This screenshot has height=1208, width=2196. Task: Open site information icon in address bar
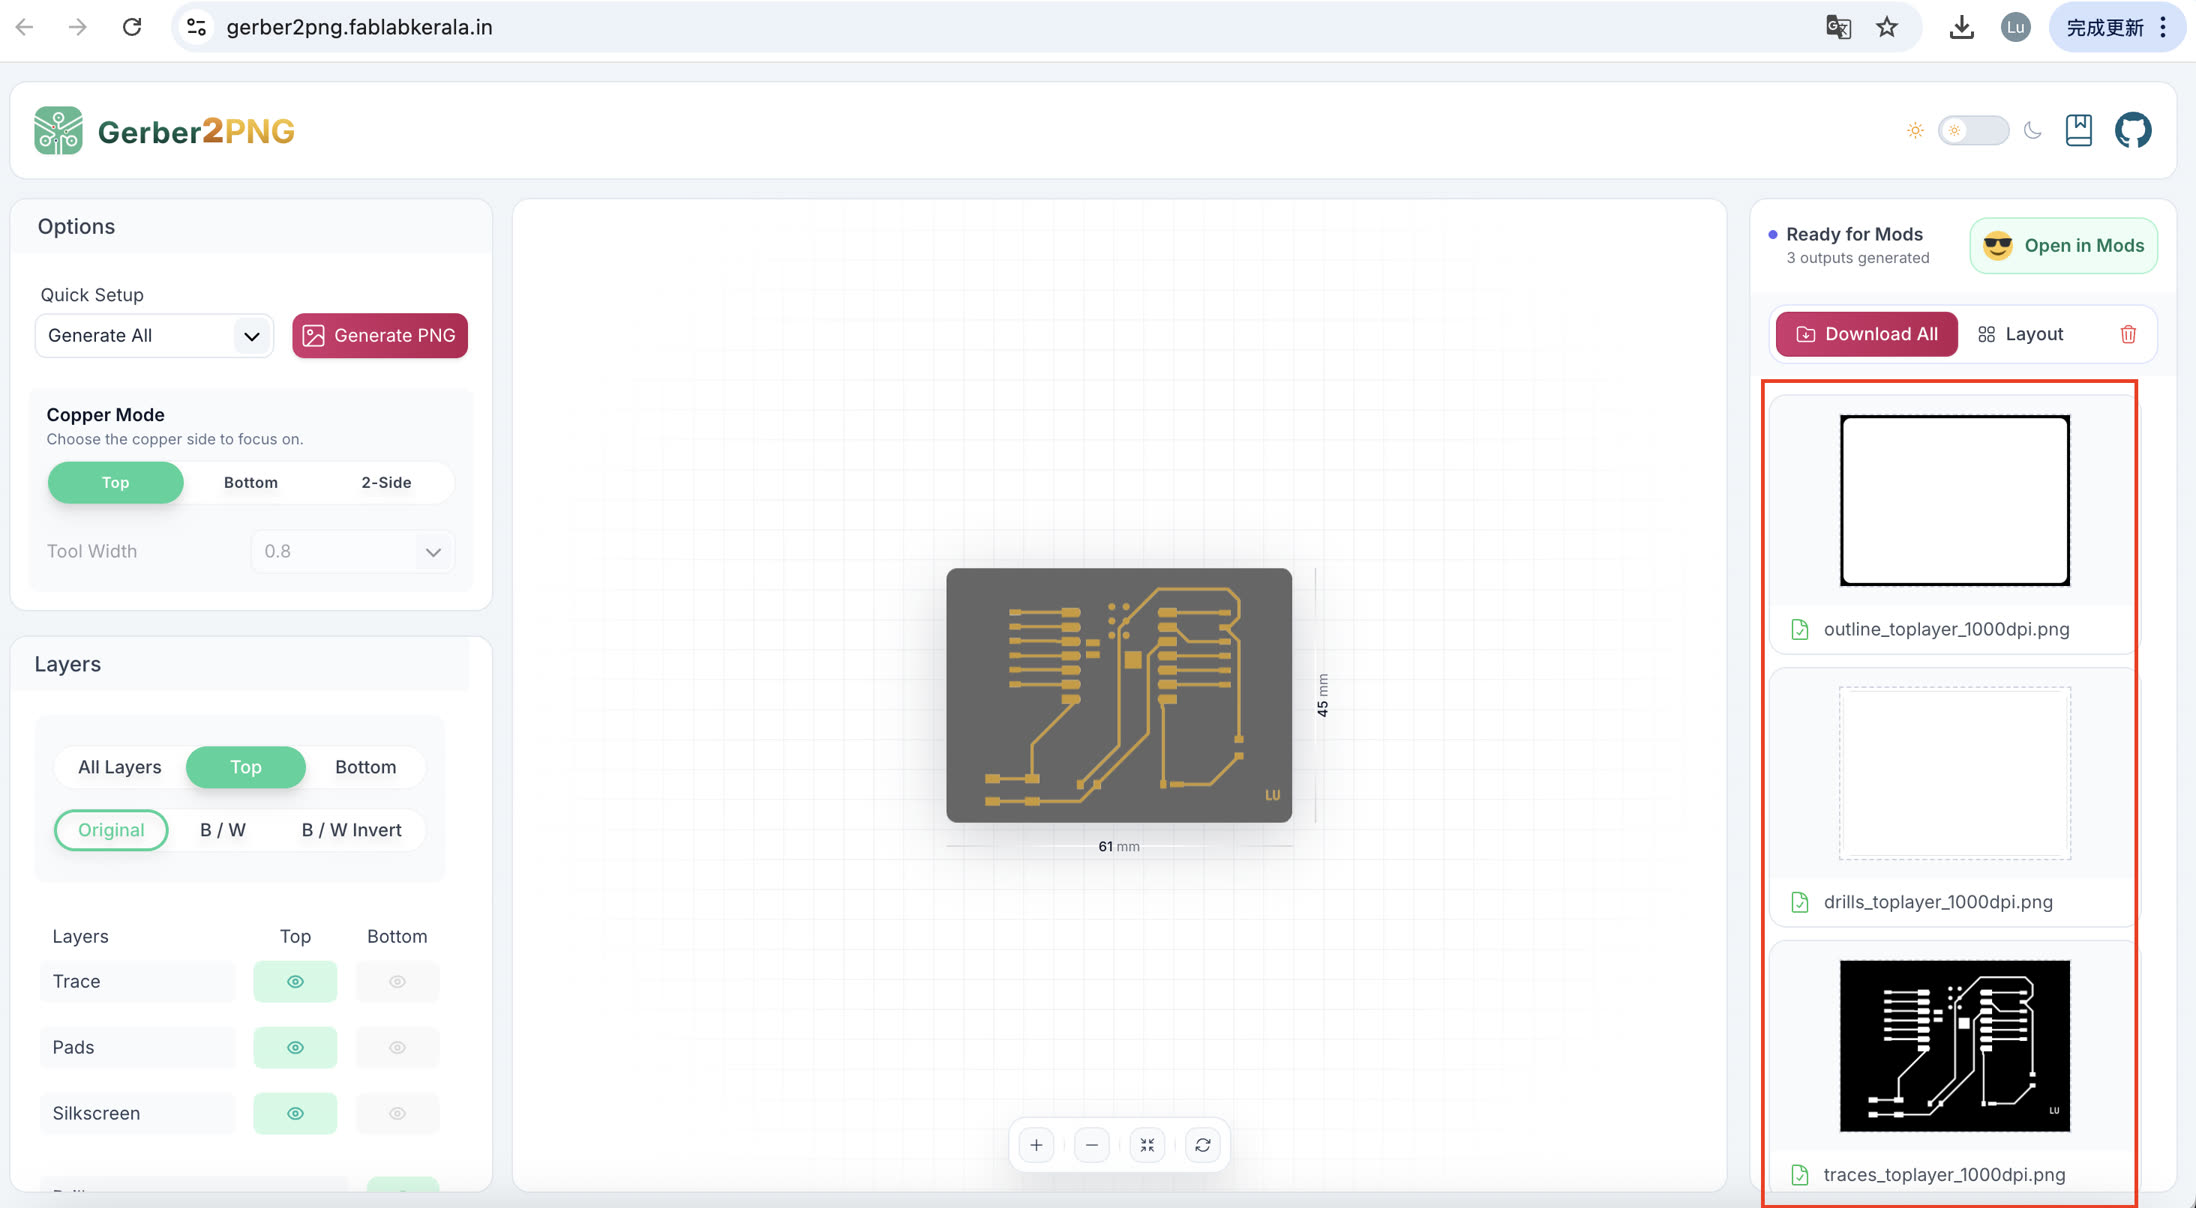(x=197, y=27)
